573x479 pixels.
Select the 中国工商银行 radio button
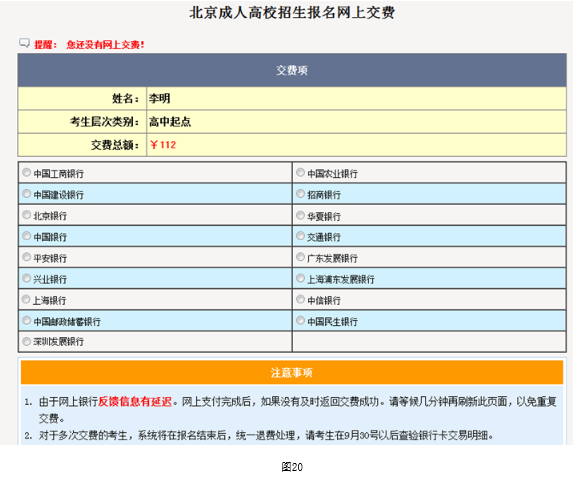click(x=26, y=172)
